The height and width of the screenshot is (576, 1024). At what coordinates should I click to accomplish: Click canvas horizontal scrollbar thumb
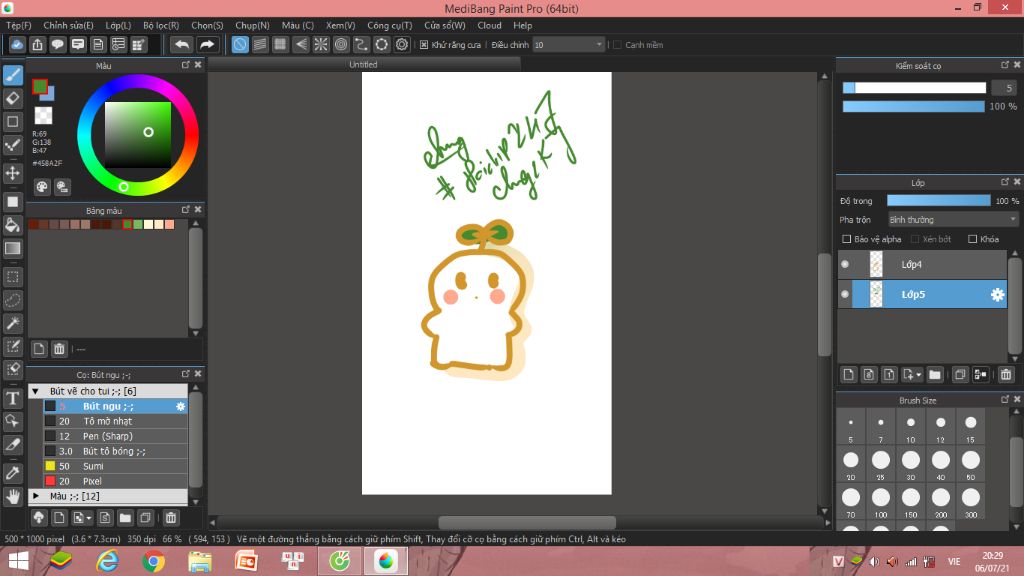coord(527,522)
